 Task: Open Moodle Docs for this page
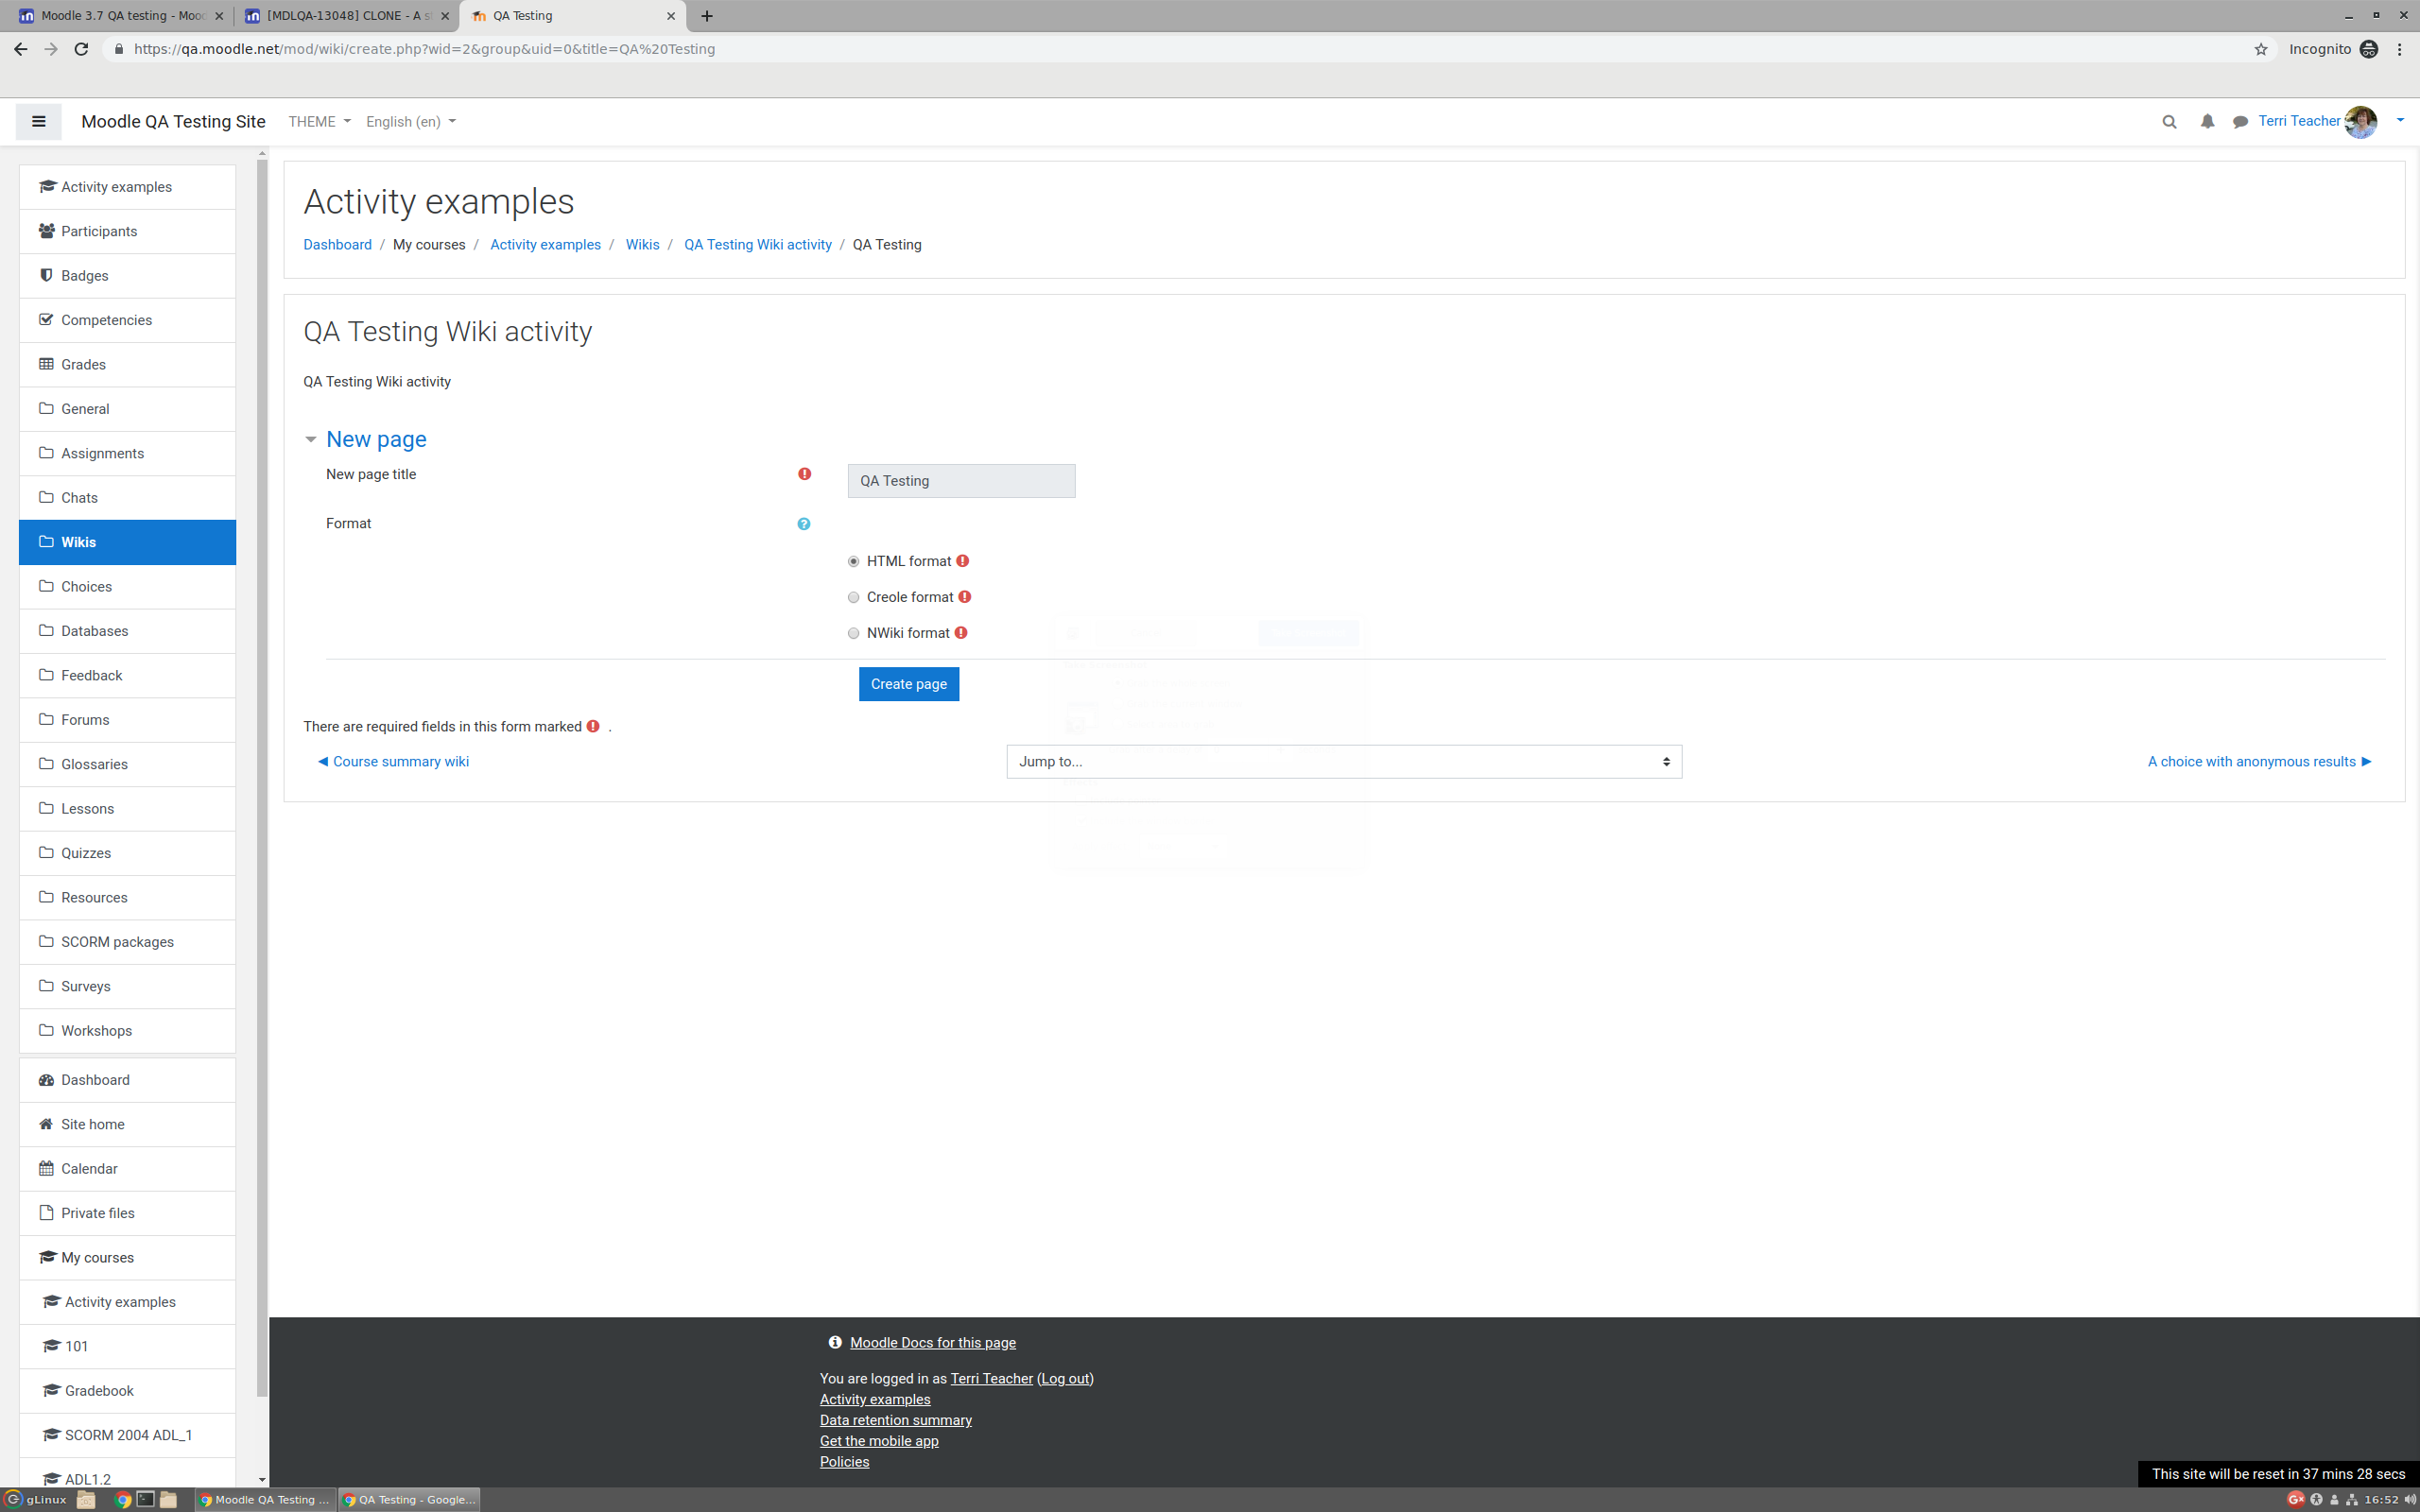[x=932, y=1343]
